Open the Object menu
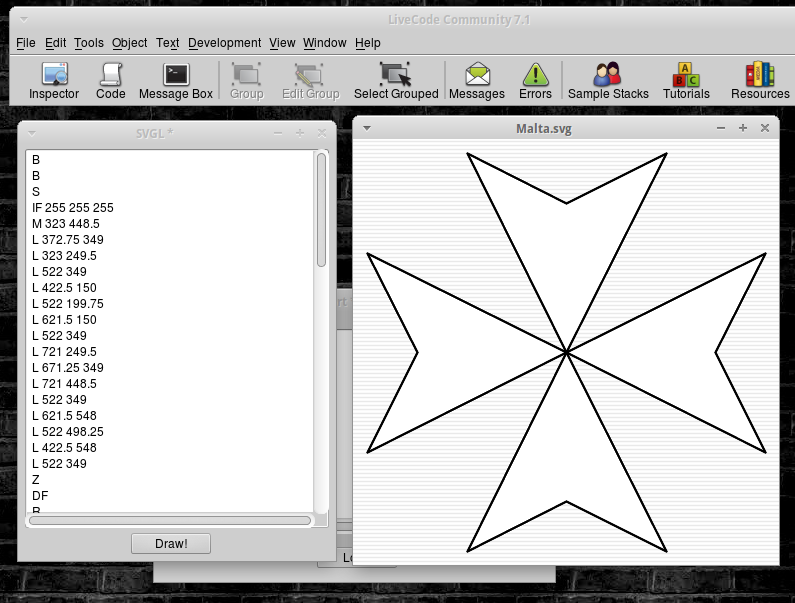 [129, 43]
